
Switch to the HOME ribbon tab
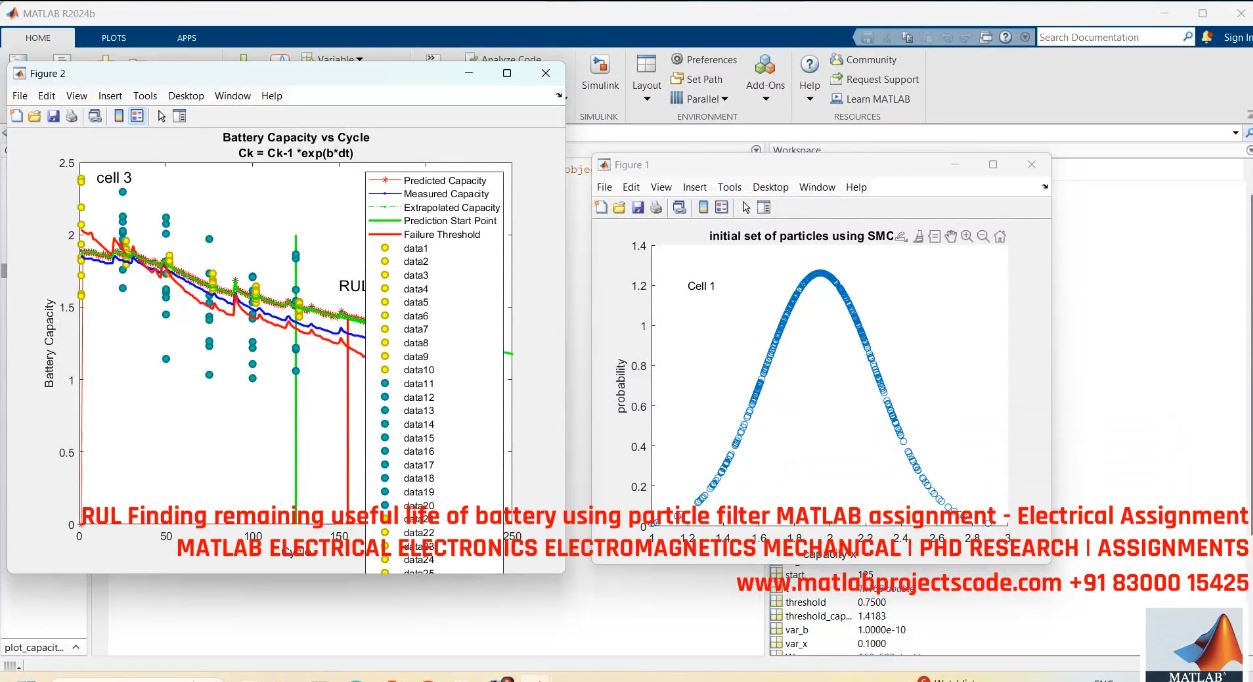coord(38,38)
